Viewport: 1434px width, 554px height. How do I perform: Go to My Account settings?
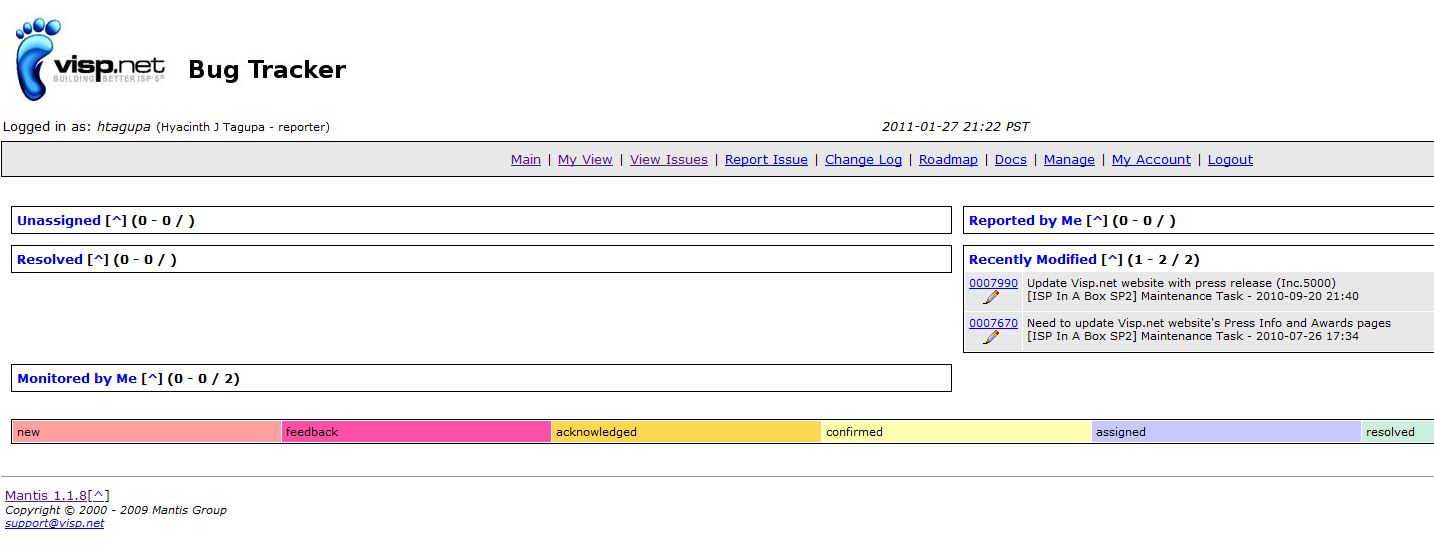click(1151, 159)
